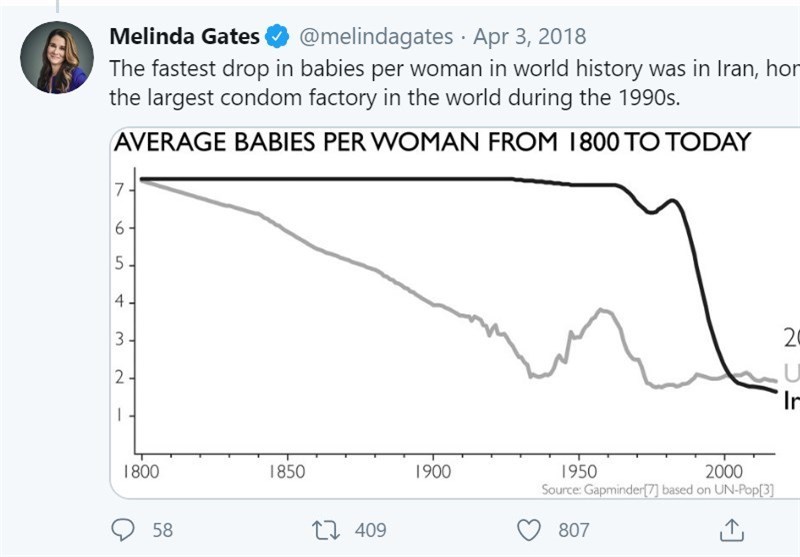Open Melinda Gates' profile photo
Image resolution: width=800 pixels, height=557 pixels.
click(57, 57)
